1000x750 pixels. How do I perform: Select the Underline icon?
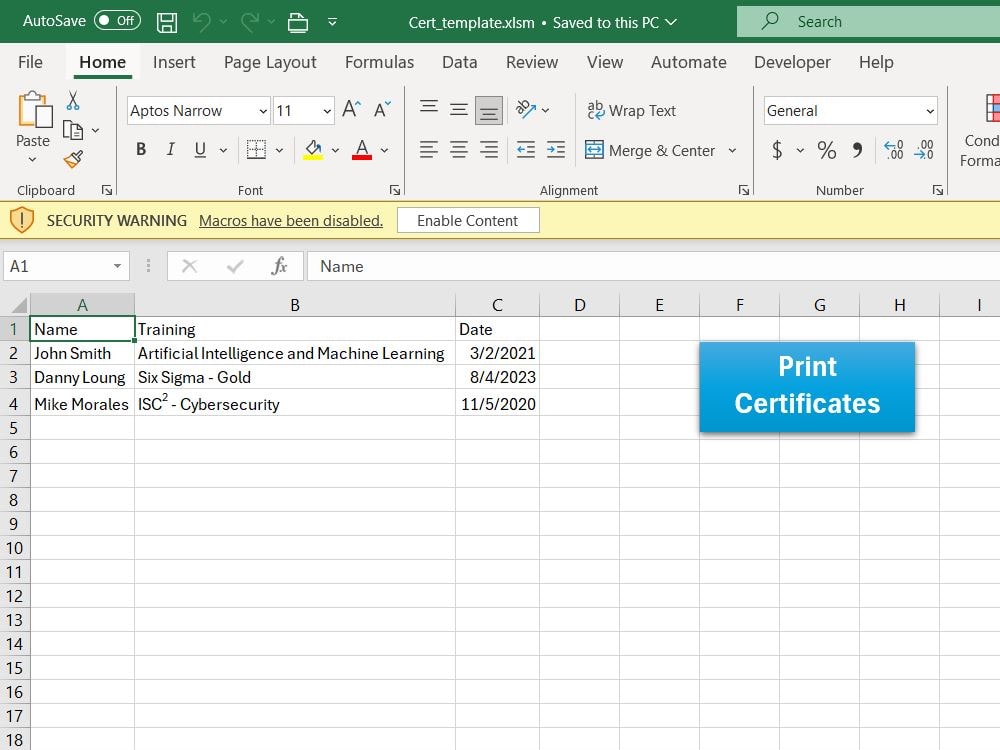[199, 149]
